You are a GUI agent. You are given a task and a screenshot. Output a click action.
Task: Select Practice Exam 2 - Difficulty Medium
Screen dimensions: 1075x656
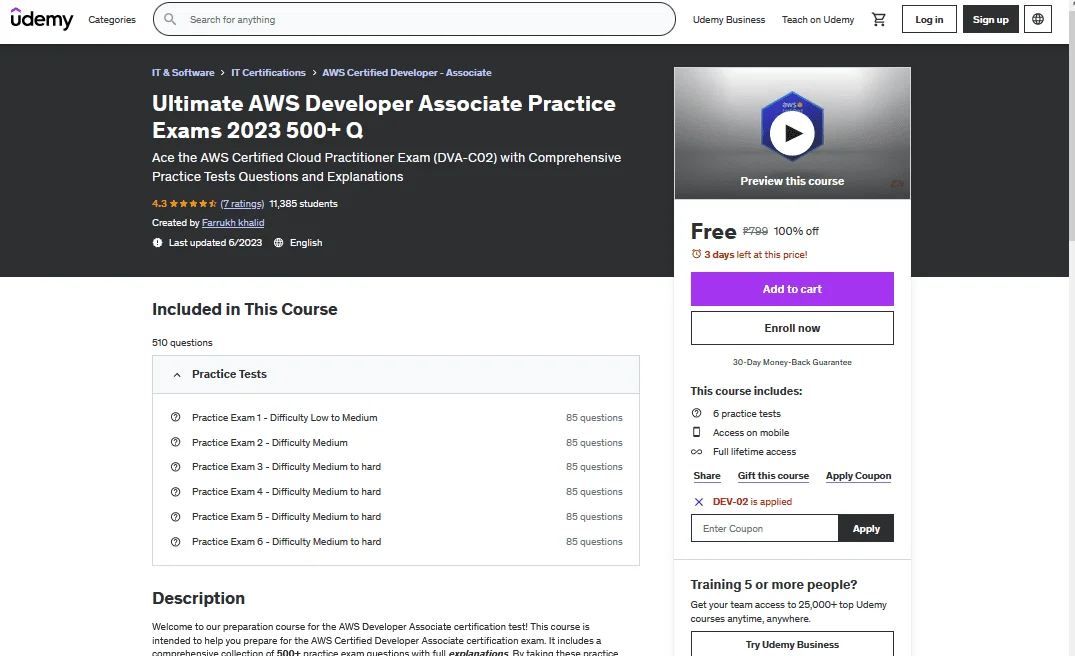[x=269, y=443]
